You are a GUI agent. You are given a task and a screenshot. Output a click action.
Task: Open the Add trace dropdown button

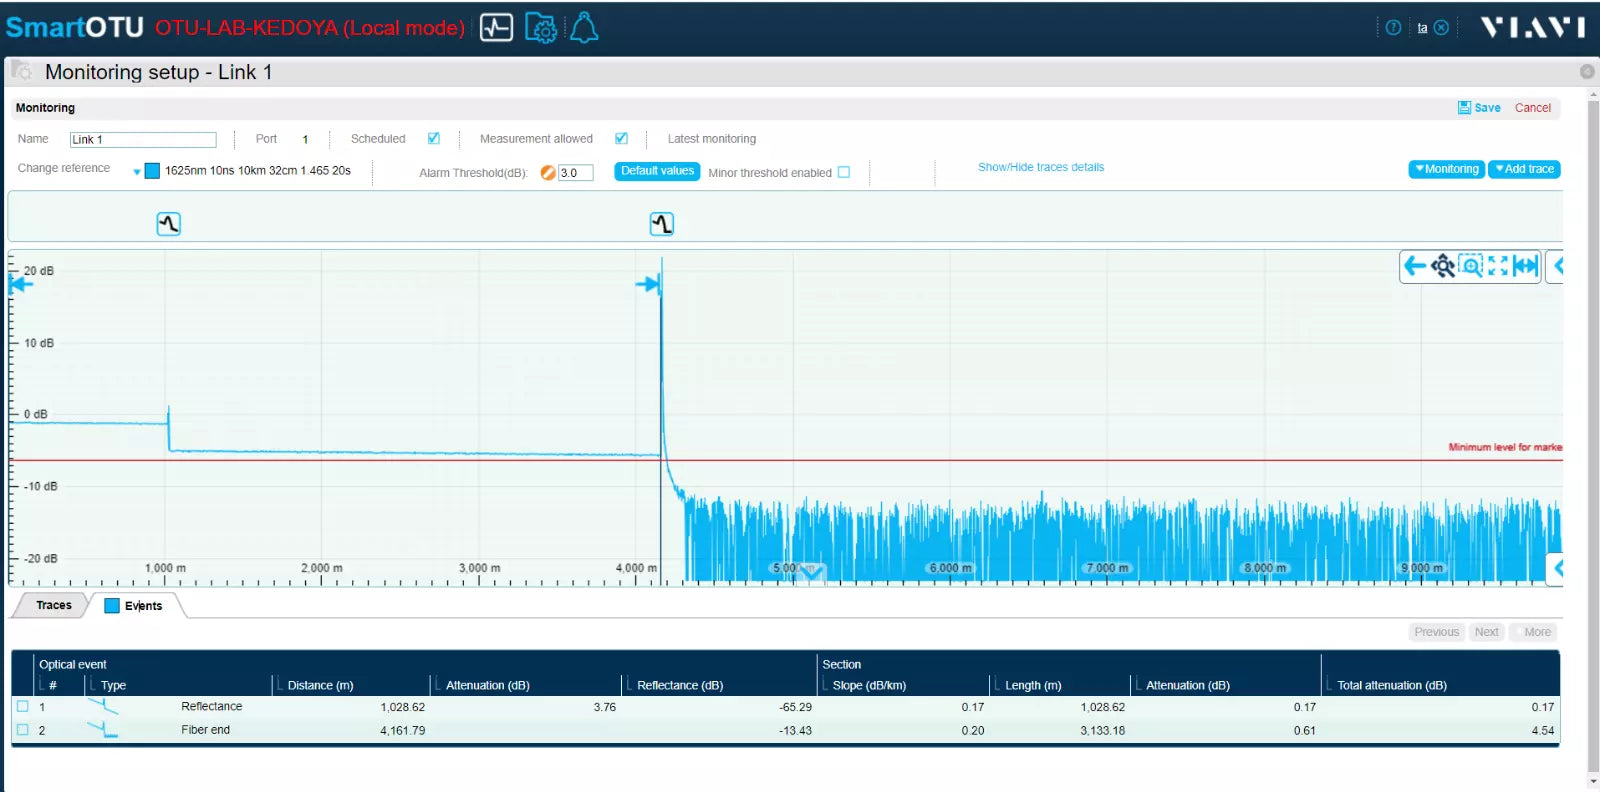pos(1524,169)
